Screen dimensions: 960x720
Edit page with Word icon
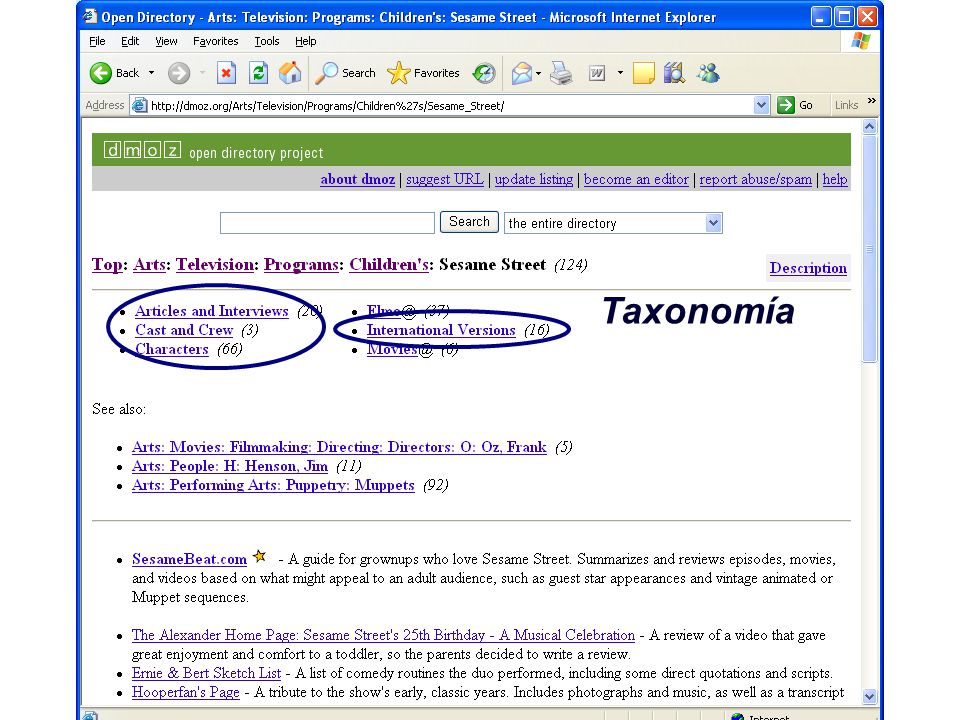coord(597,73)
